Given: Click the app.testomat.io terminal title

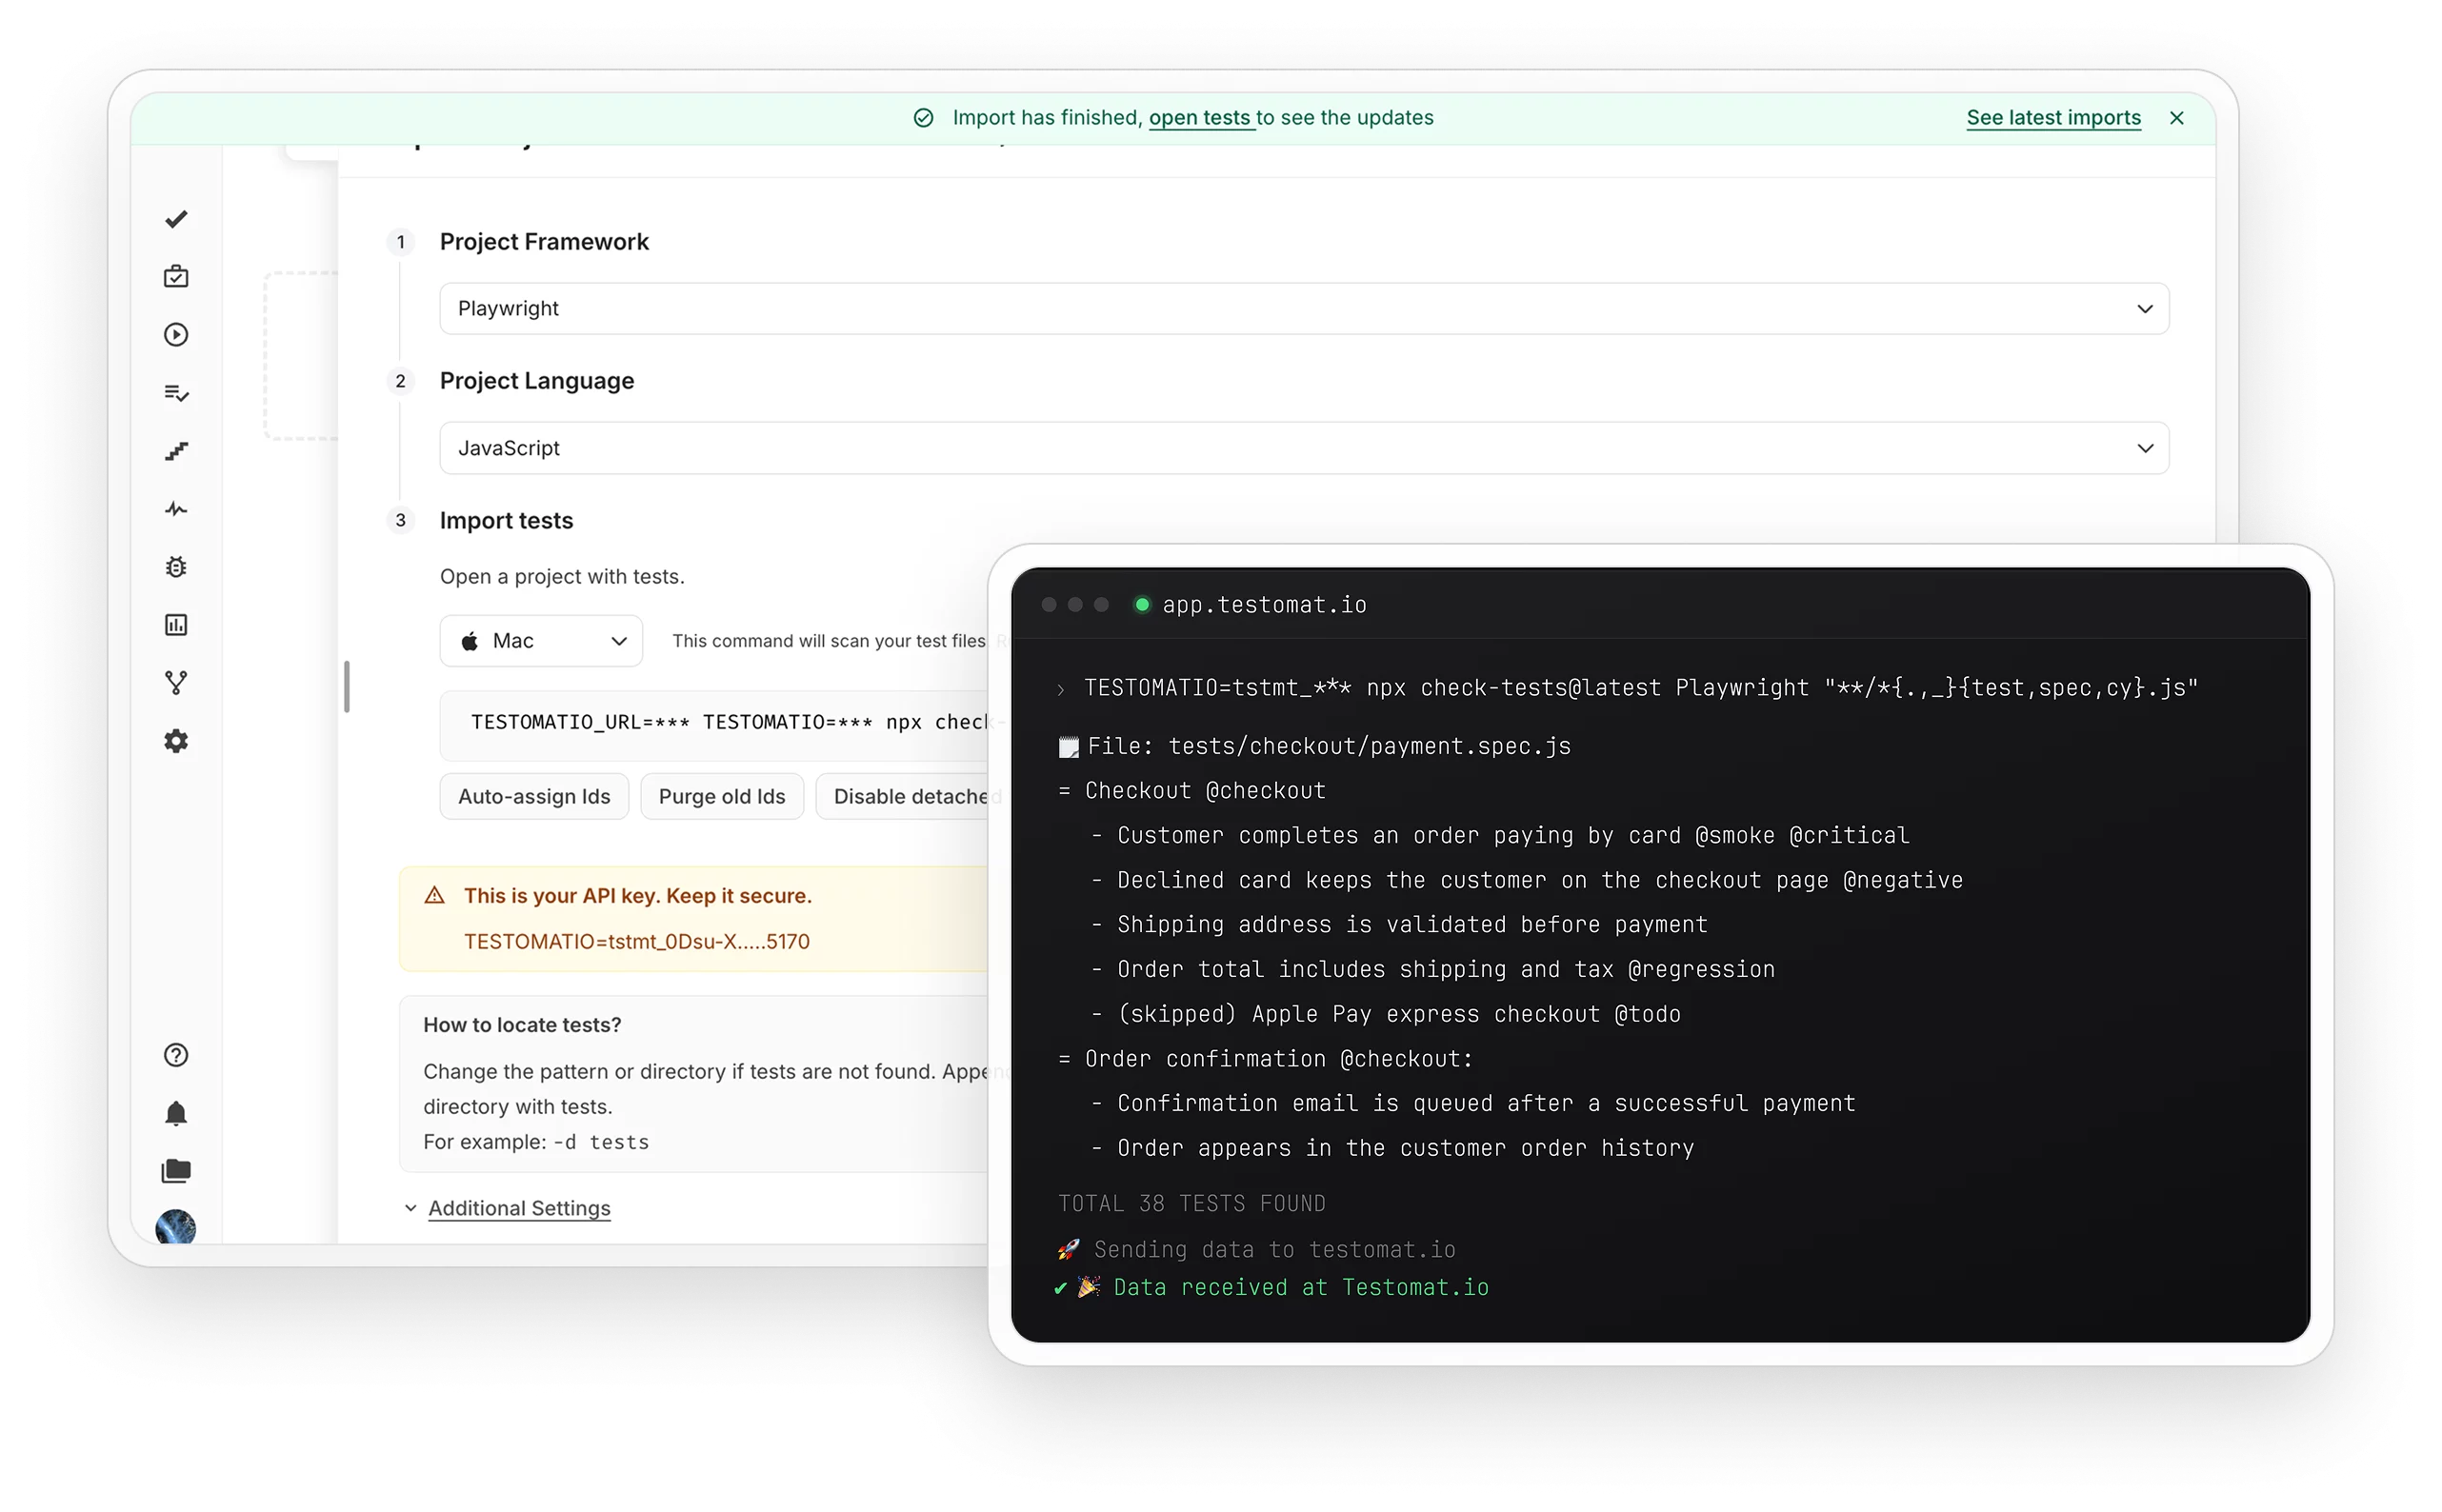Looking at the screenshot, I should click(x=1264, y=605).
